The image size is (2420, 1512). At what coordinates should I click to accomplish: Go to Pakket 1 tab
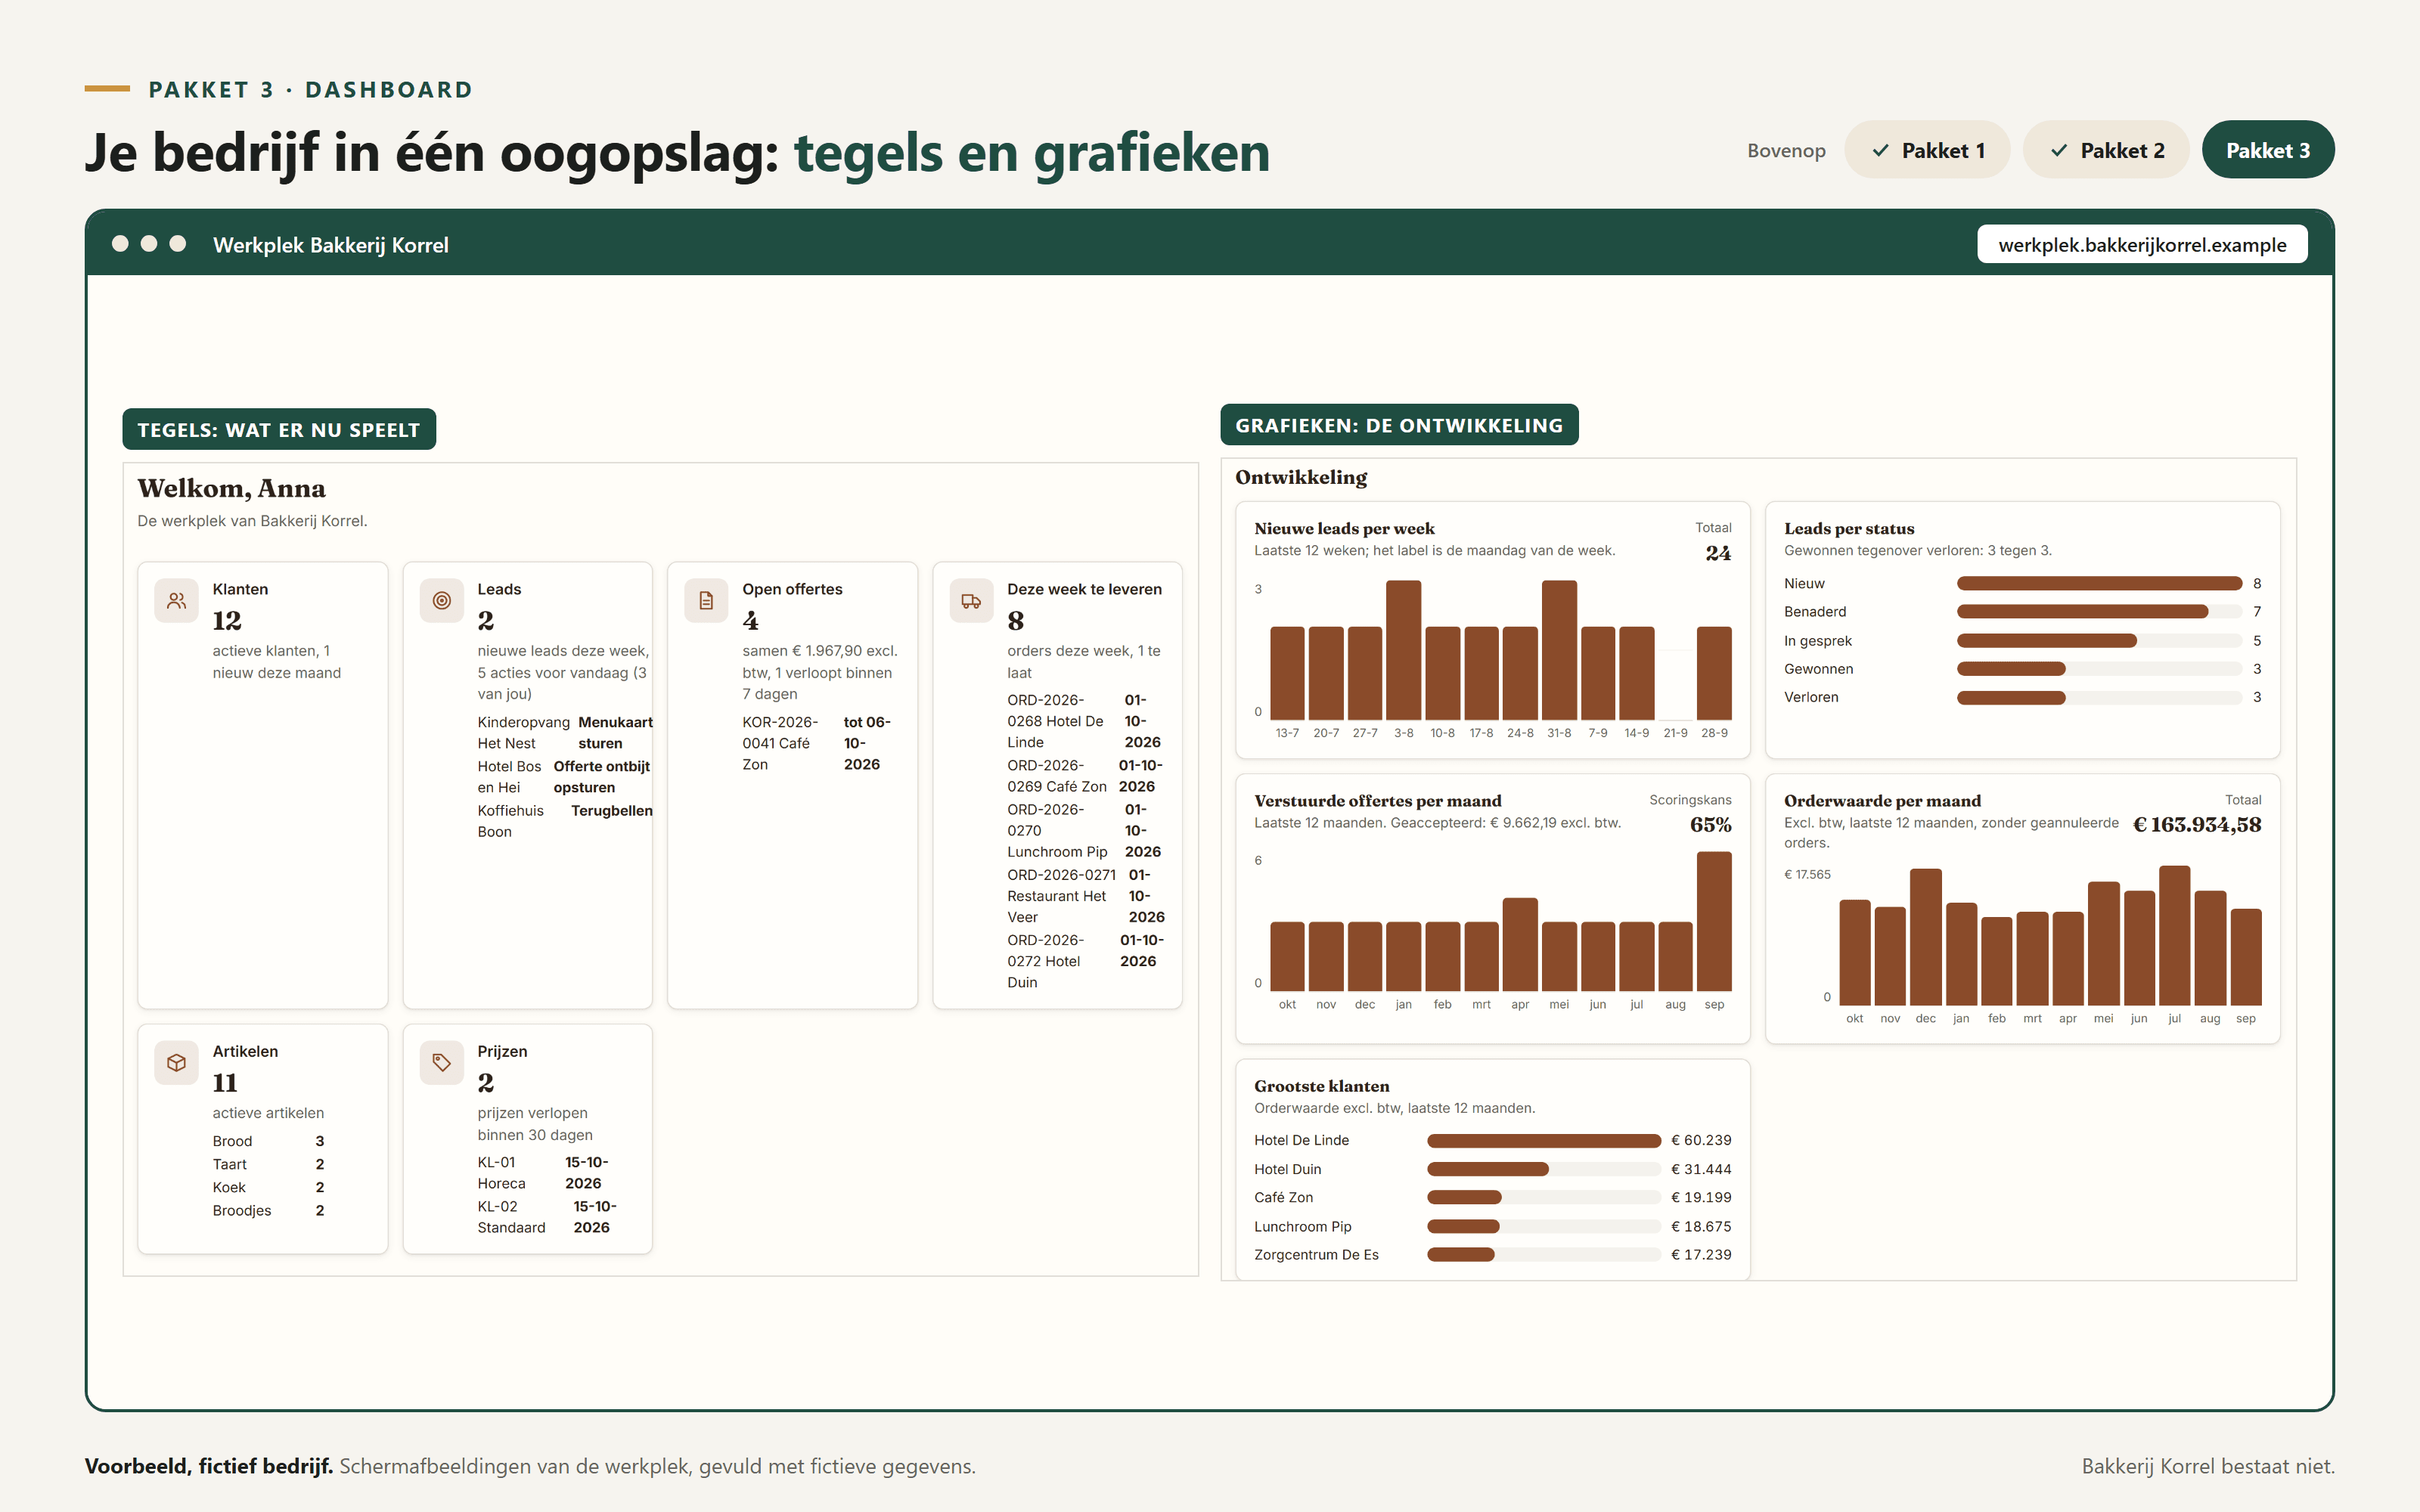click(1927, 150)
